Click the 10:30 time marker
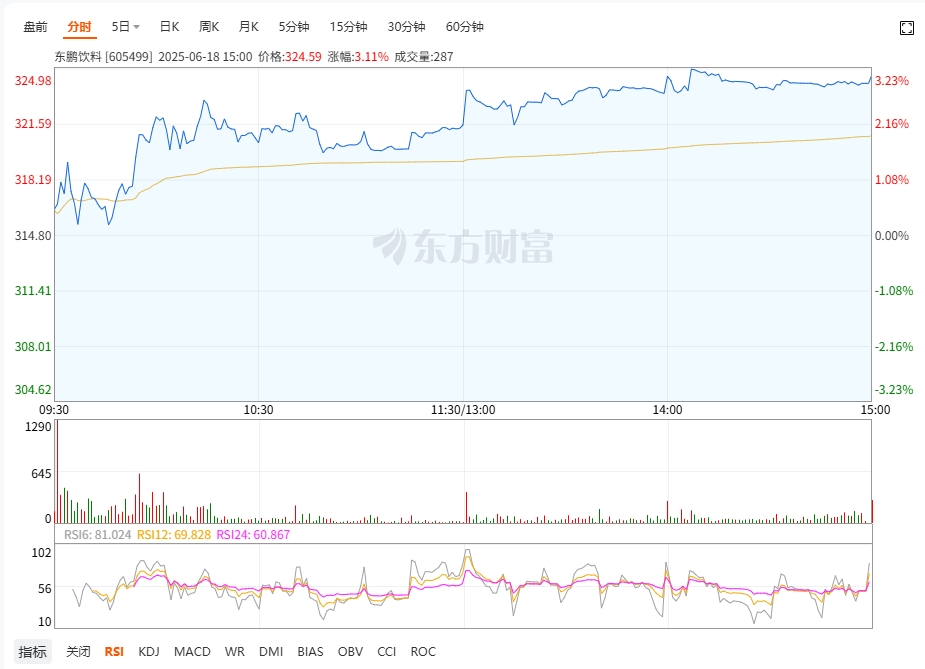This screenshot has width=925, height=669. click(258, 410)
